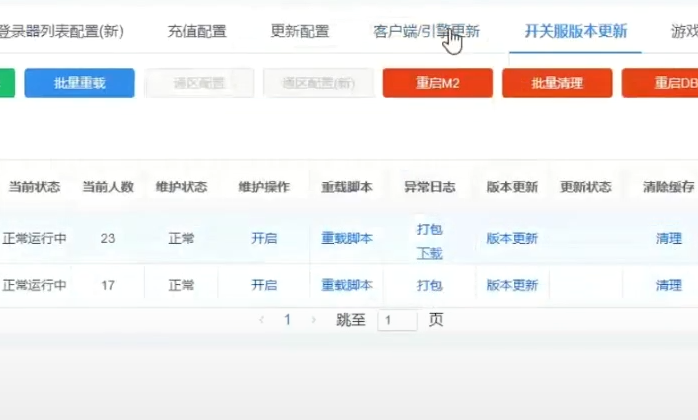The image size is (698, 420).
Task: Open the 更新配置 tab
Action: (x=300, y=31)
